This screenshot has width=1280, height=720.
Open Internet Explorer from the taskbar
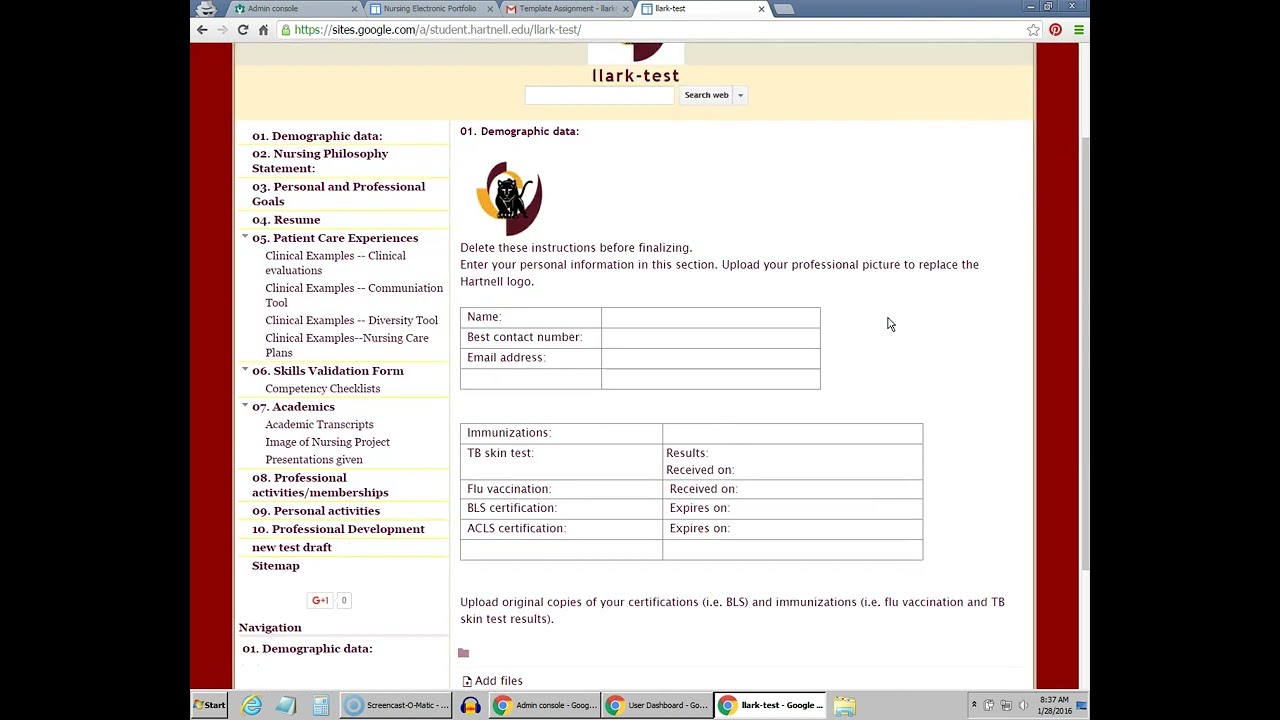(252, 706)
